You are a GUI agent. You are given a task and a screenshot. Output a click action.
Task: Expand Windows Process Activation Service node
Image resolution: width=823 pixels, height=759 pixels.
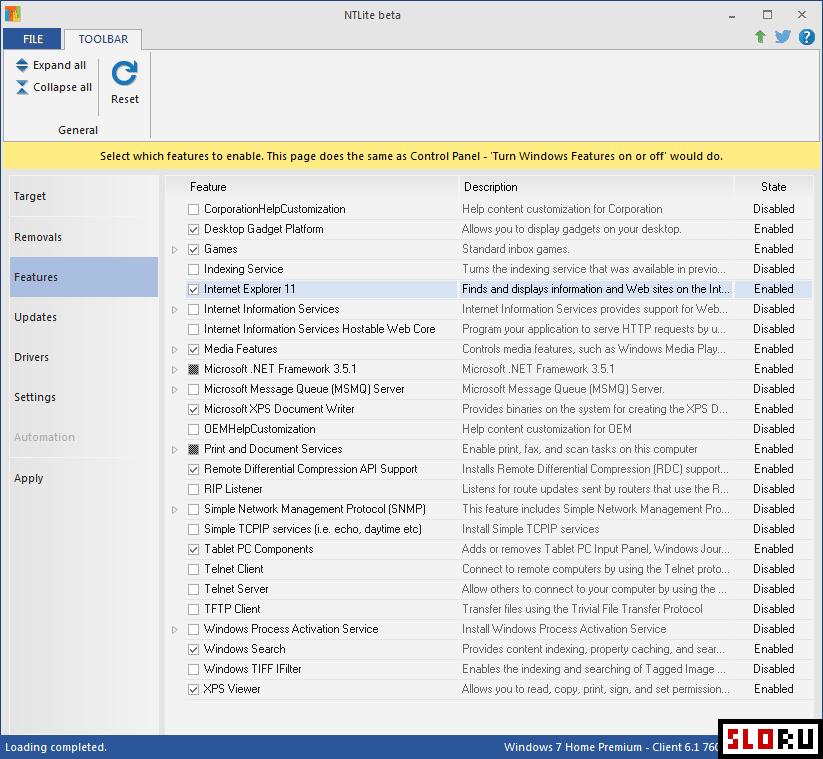click(175, 629)
